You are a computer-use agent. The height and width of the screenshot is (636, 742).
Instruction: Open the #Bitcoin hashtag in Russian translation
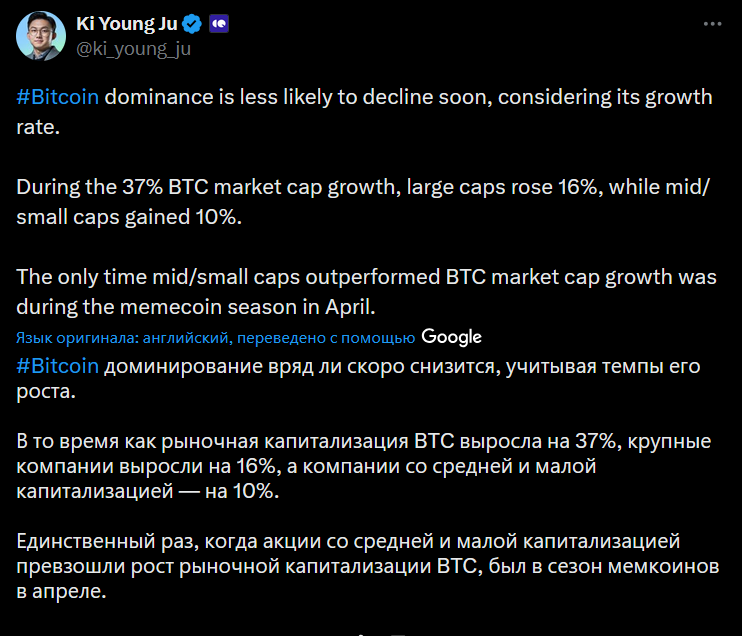[58, 366]
